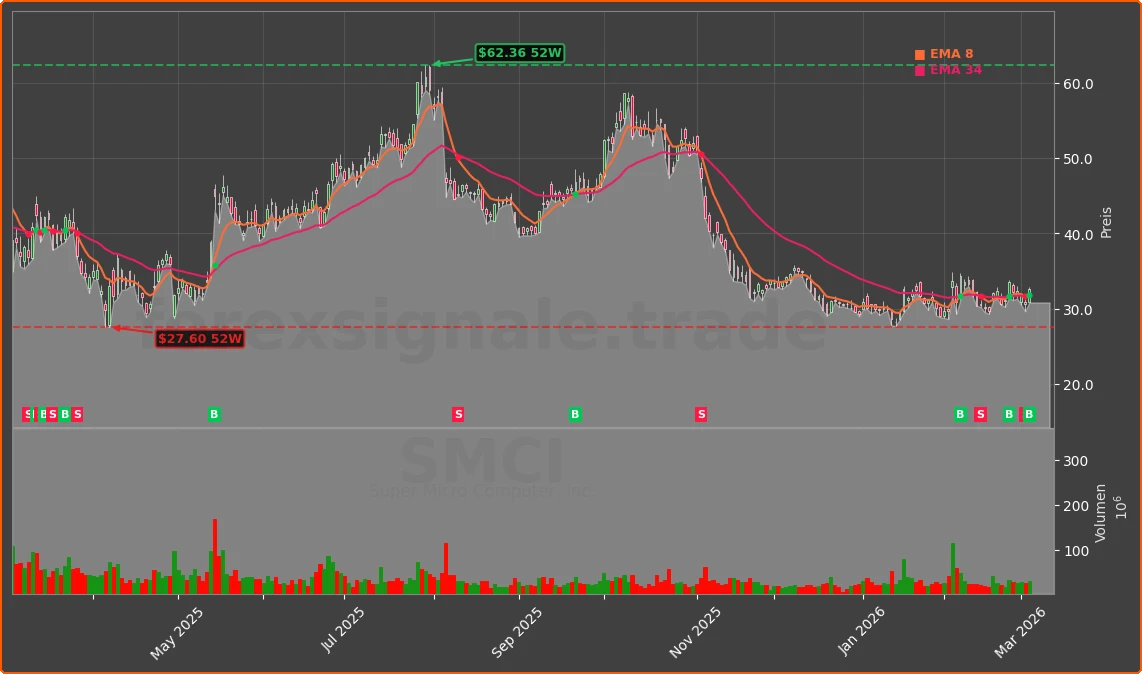Screen dimensions: 1142x674
Task: Click the orange EMA 8 color swatch
Action: (x=919, y=52)
